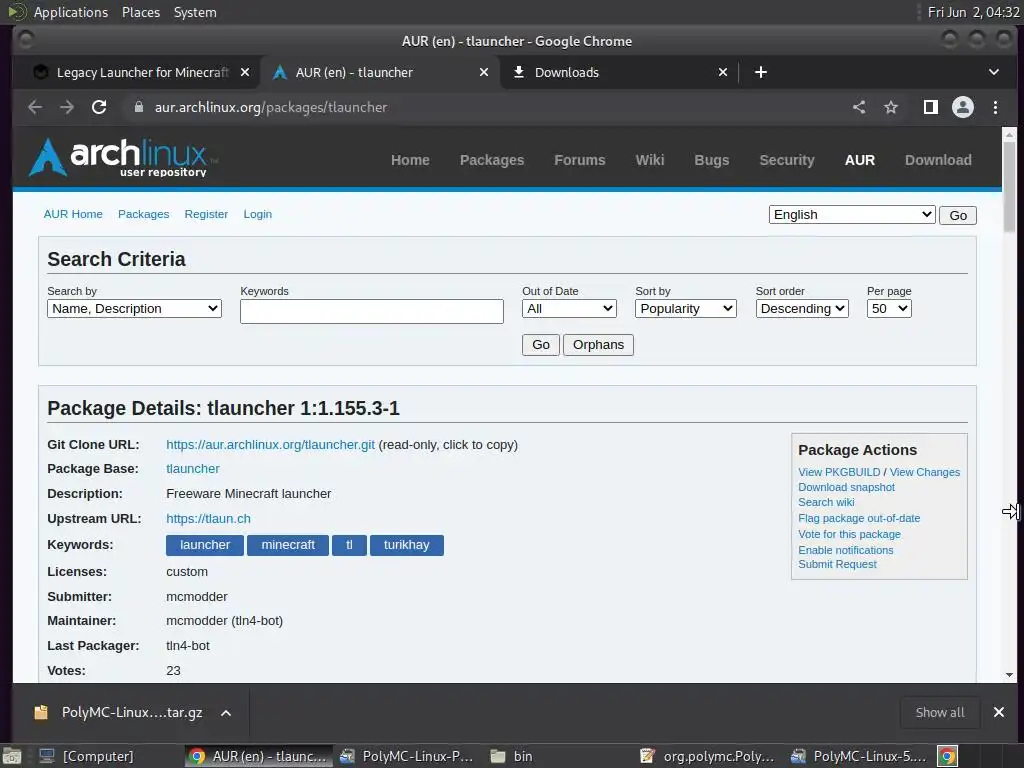The image size is (1024, 768).
Task: Close the Legacy Launcher for Minecraft tab
Action: click(x=244, y=72)
